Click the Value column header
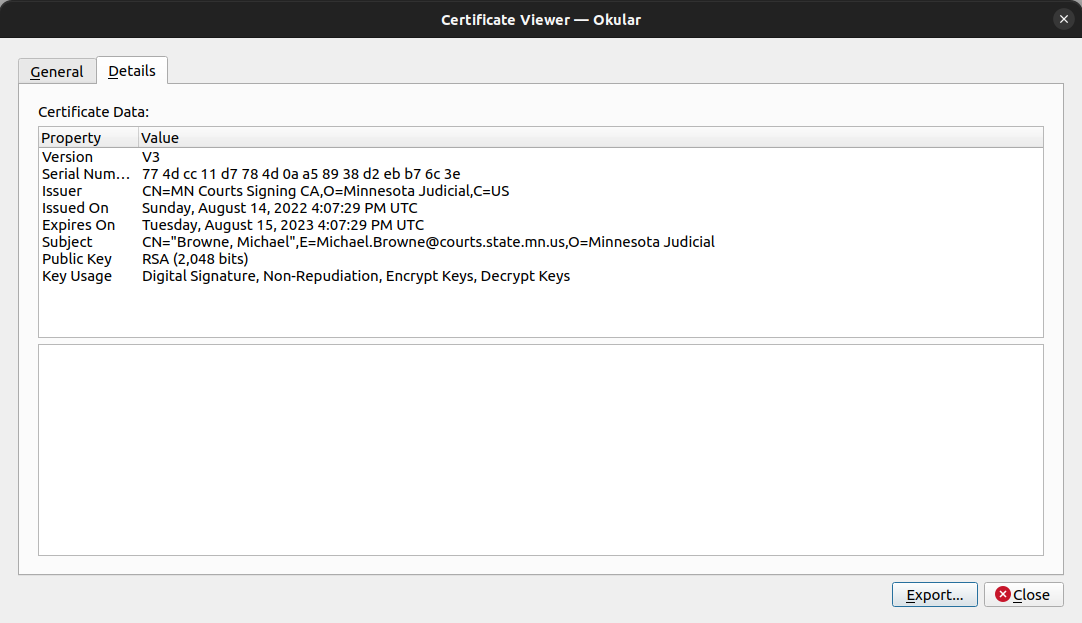Screen dimensions: 1082x623 coord(591,137)
